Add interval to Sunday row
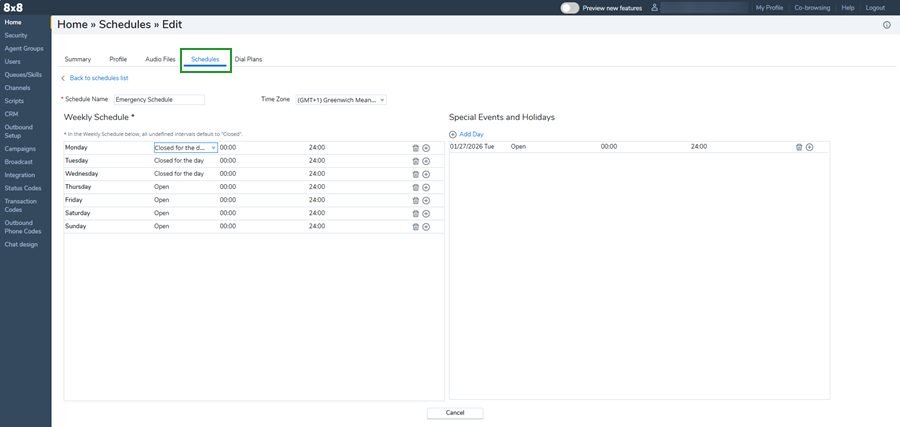 coord(426,226)
